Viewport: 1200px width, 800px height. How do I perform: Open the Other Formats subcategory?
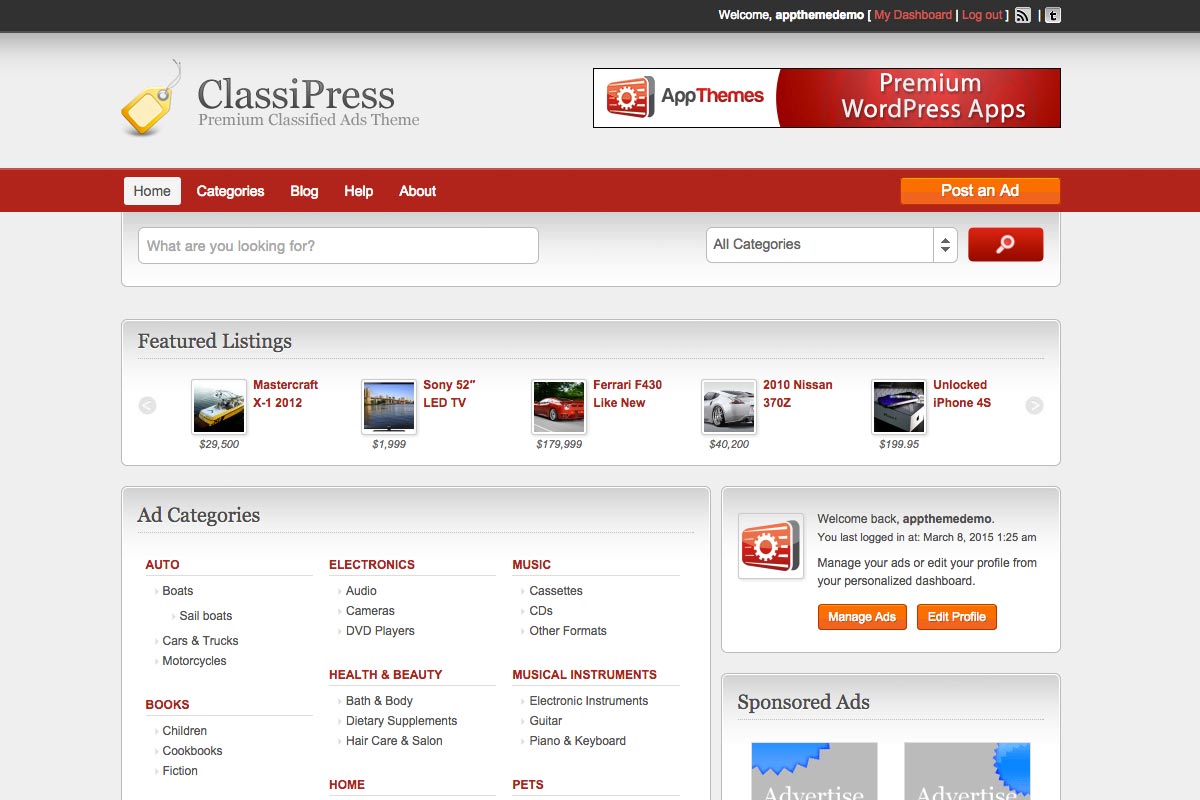point(568,631)
